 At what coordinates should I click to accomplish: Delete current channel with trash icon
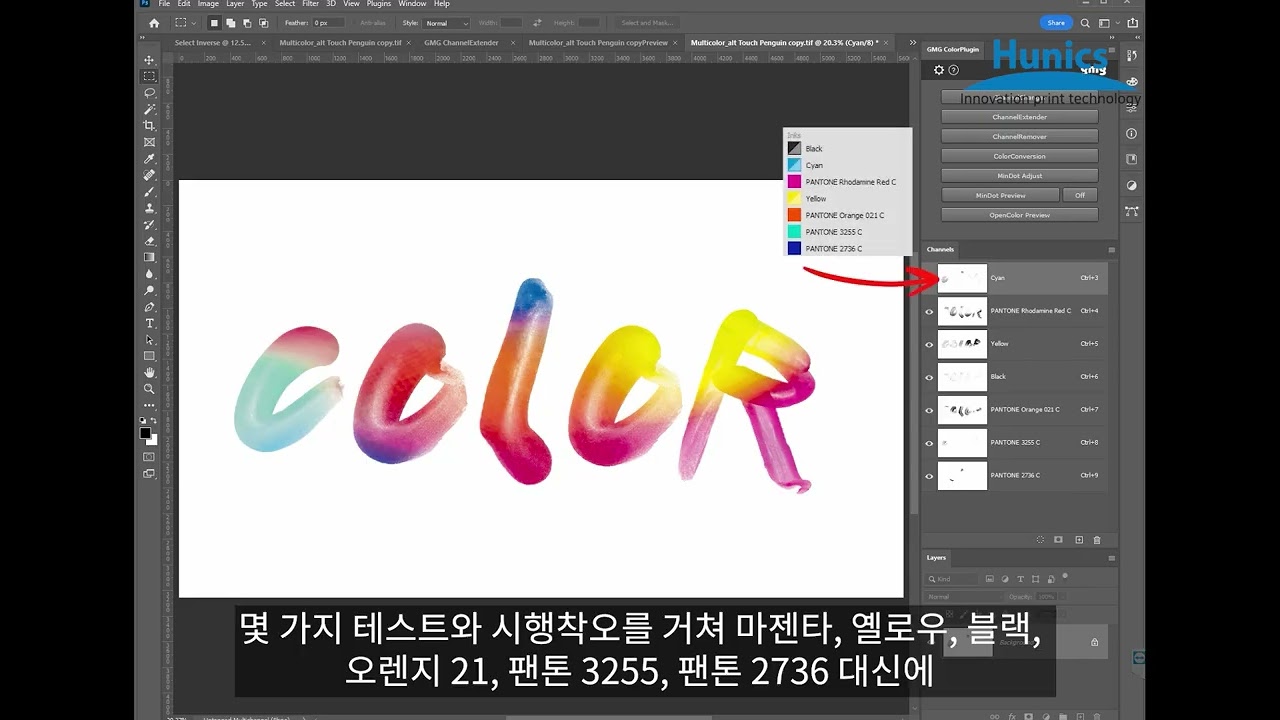point(1097,540)
